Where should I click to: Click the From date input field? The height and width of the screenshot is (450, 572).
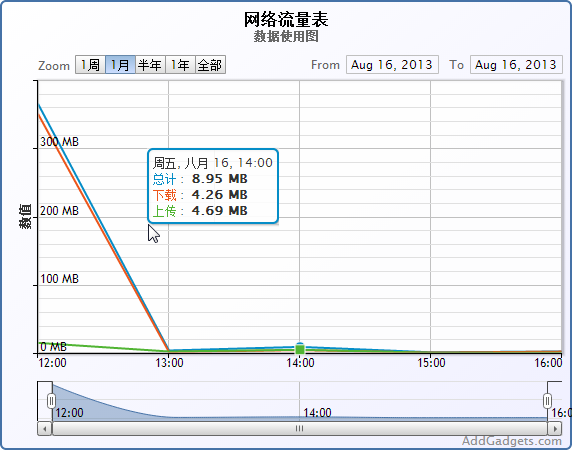392,65
